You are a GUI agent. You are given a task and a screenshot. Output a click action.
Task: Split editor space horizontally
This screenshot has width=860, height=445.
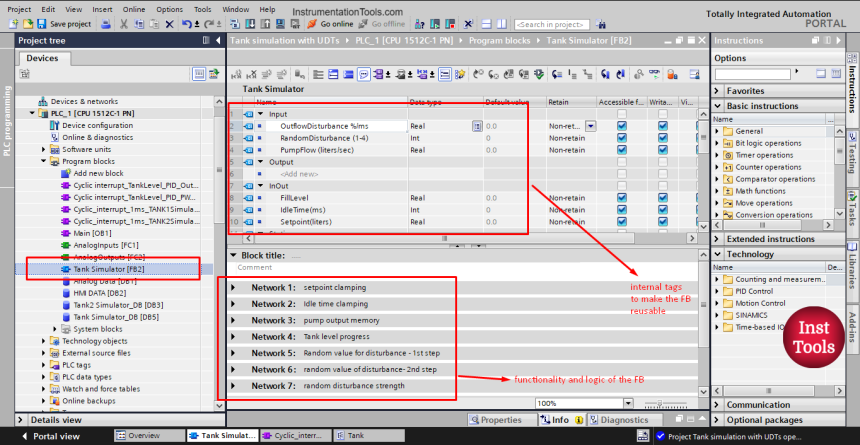point(486,24)
